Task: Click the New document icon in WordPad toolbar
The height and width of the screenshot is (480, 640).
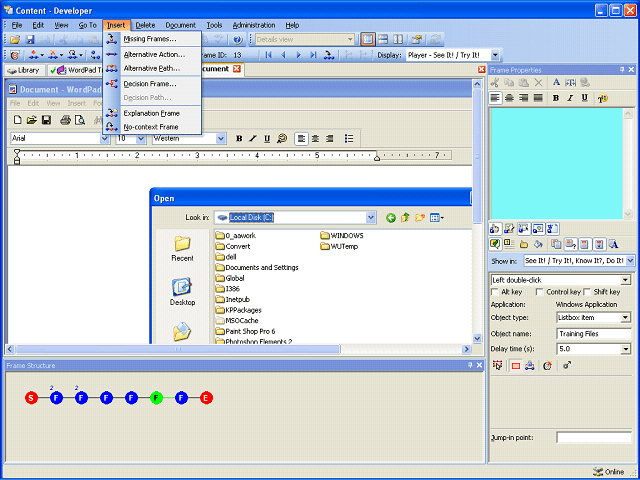Action: [x=18, y=120]
